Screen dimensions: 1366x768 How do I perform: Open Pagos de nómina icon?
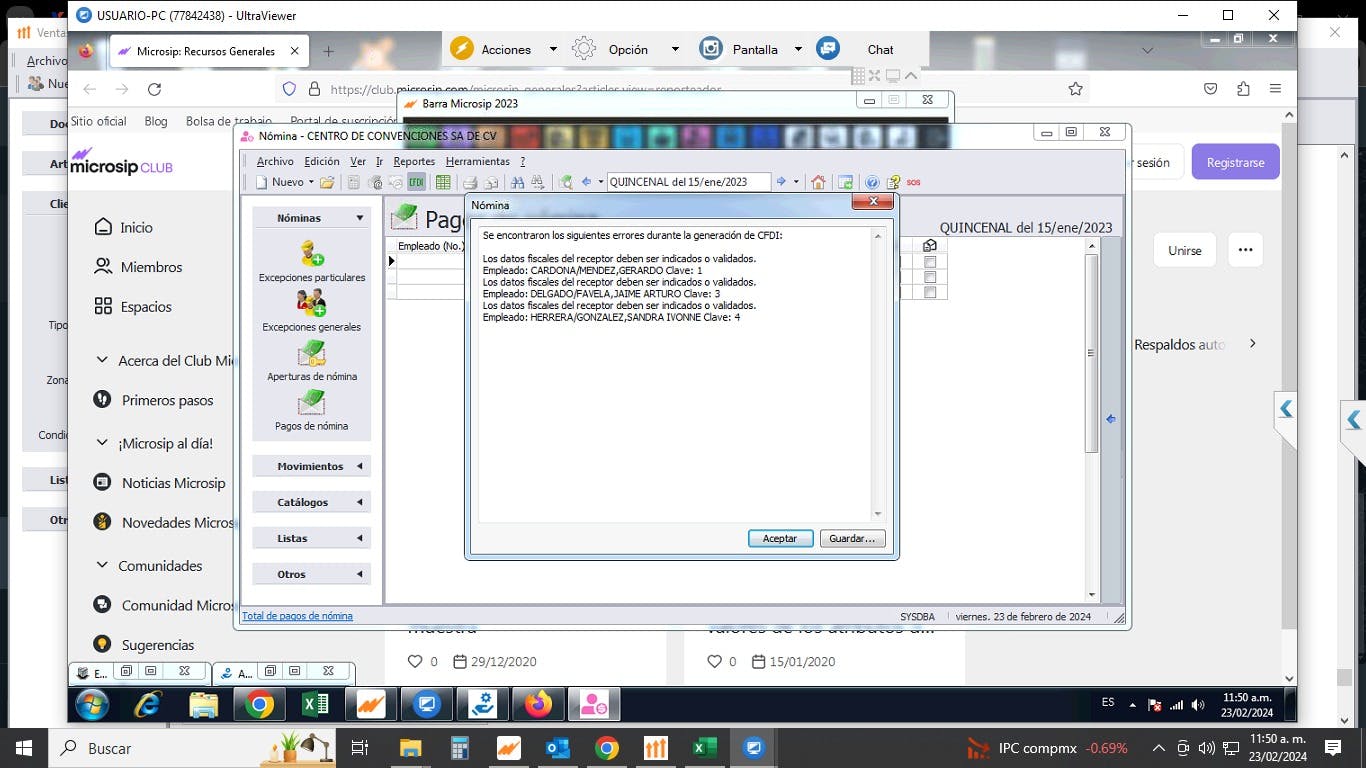coord(312,402)
